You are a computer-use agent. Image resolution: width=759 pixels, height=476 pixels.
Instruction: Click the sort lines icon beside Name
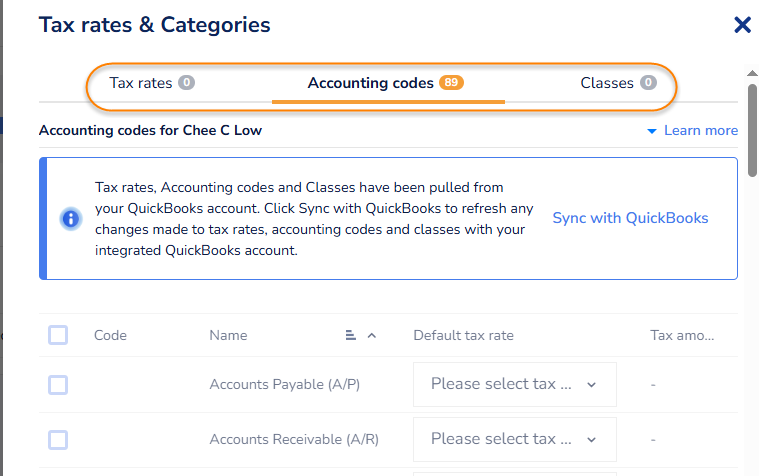tap(351, 336)
